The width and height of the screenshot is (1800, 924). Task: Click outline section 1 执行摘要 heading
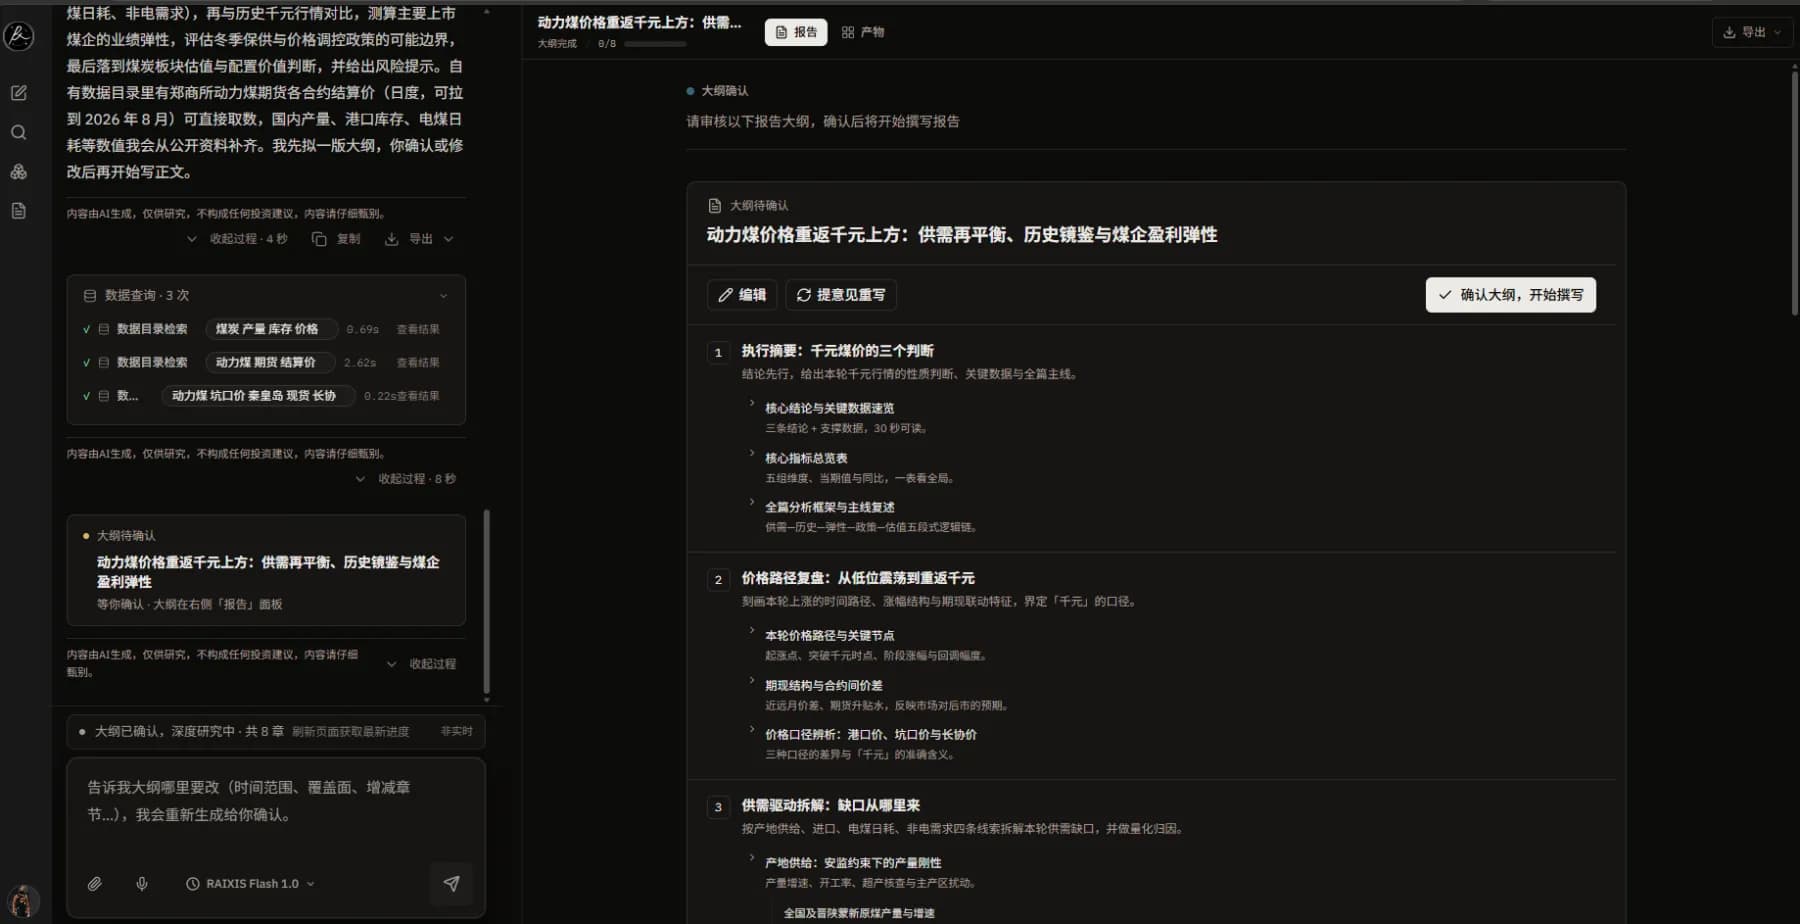(x=837, y=351)
